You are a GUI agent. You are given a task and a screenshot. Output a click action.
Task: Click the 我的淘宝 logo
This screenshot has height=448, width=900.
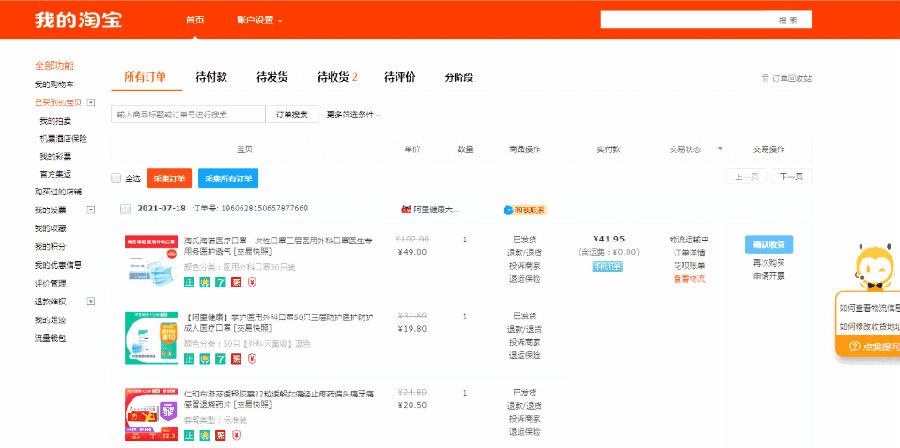(72, 20)
